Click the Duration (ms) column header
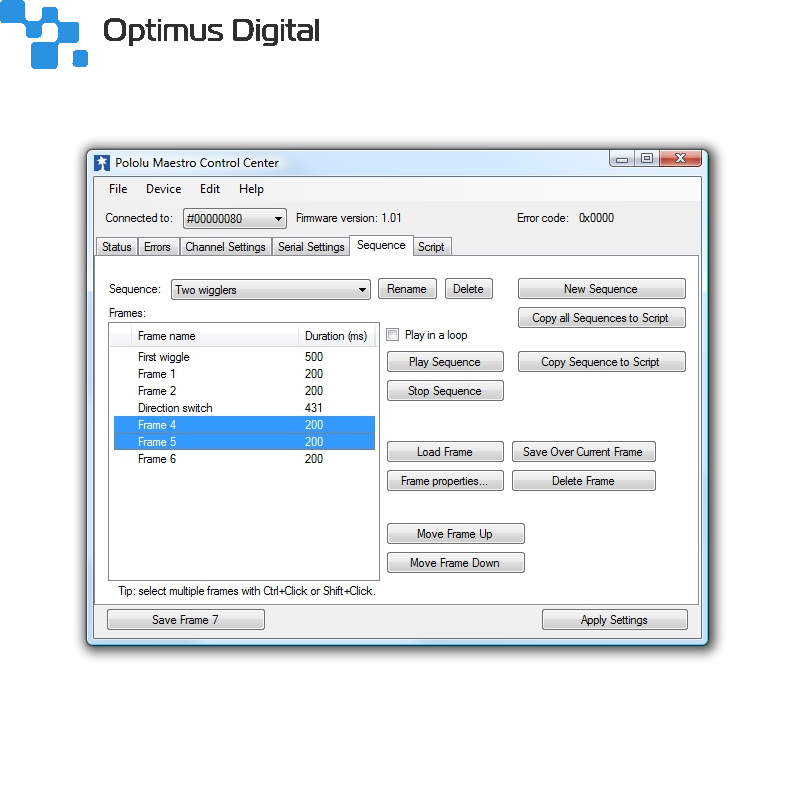 [337, 336]
